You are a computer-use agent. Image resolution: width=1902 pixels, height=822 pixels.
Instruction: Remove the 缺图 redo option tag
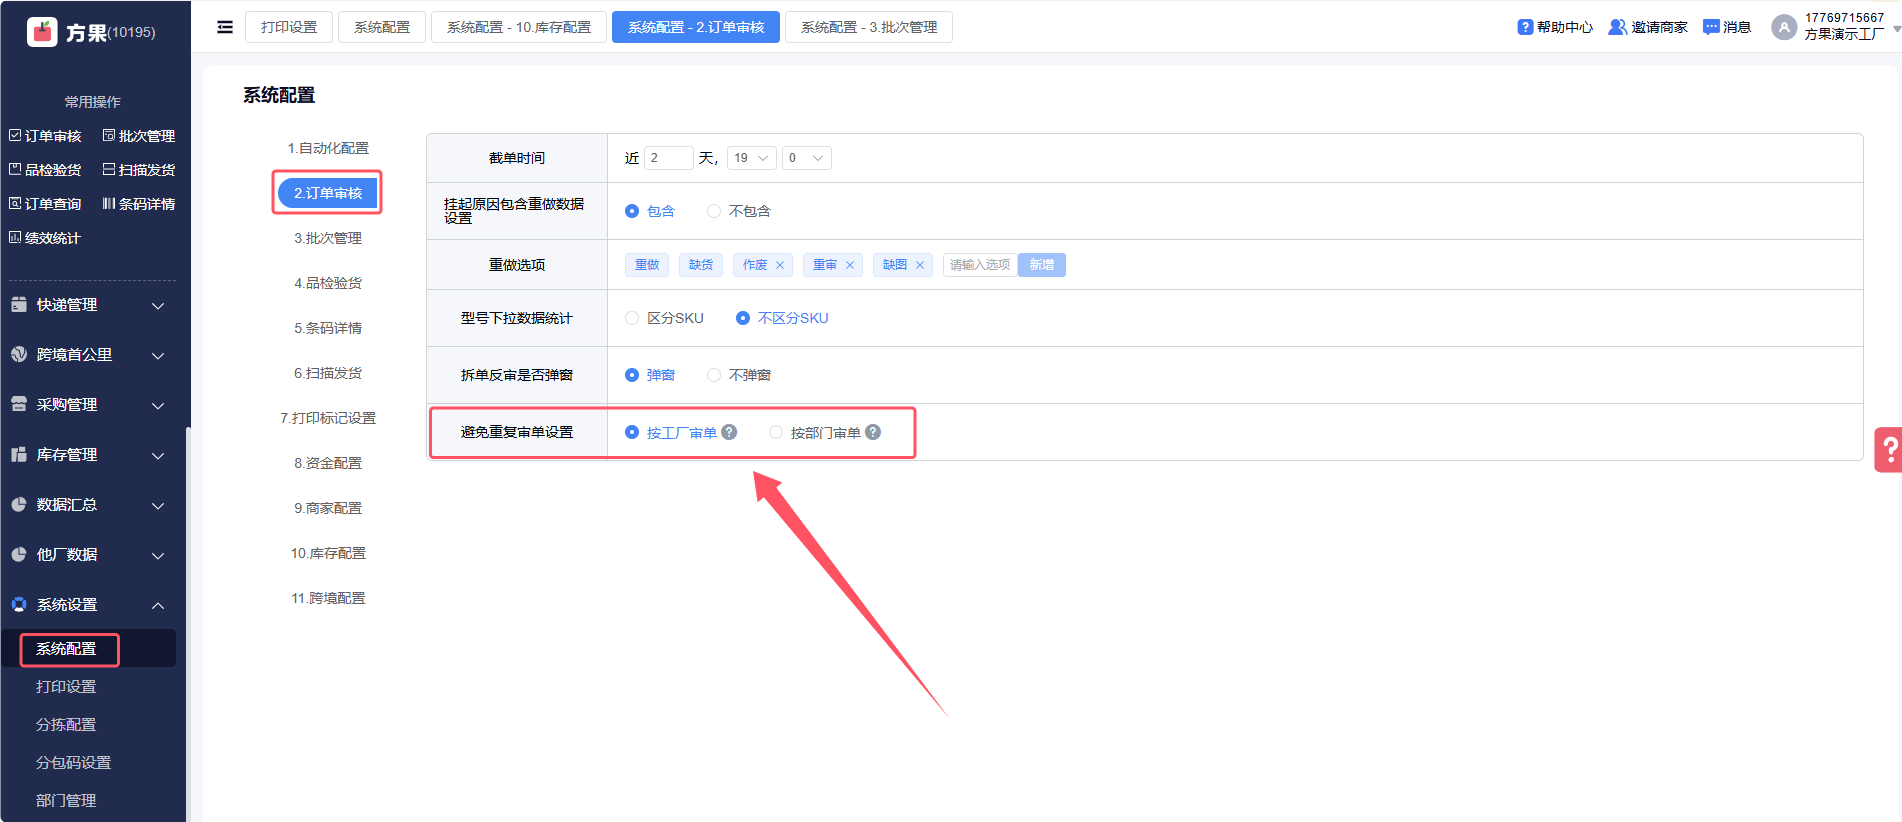point(920,265)
